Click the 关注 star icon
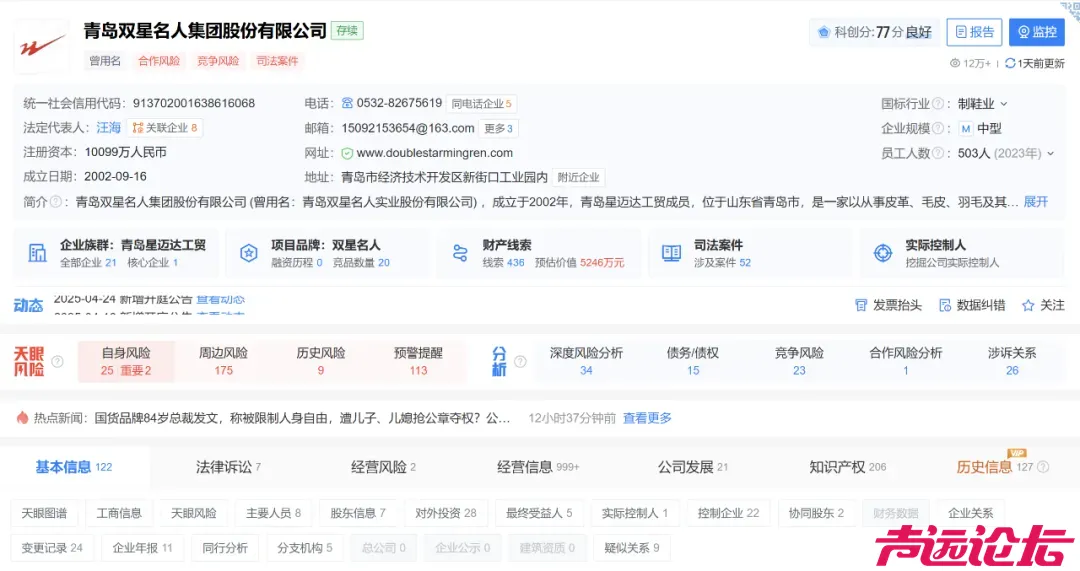1080x571 pixels. click(1028, 305)
